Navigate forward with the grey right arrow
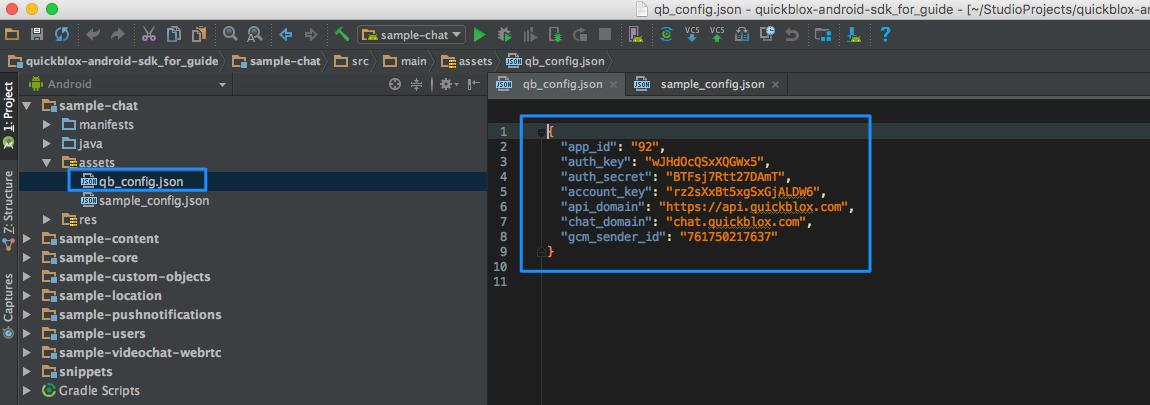The height and width of the screenshot is (405, 1150). (310, 34)
